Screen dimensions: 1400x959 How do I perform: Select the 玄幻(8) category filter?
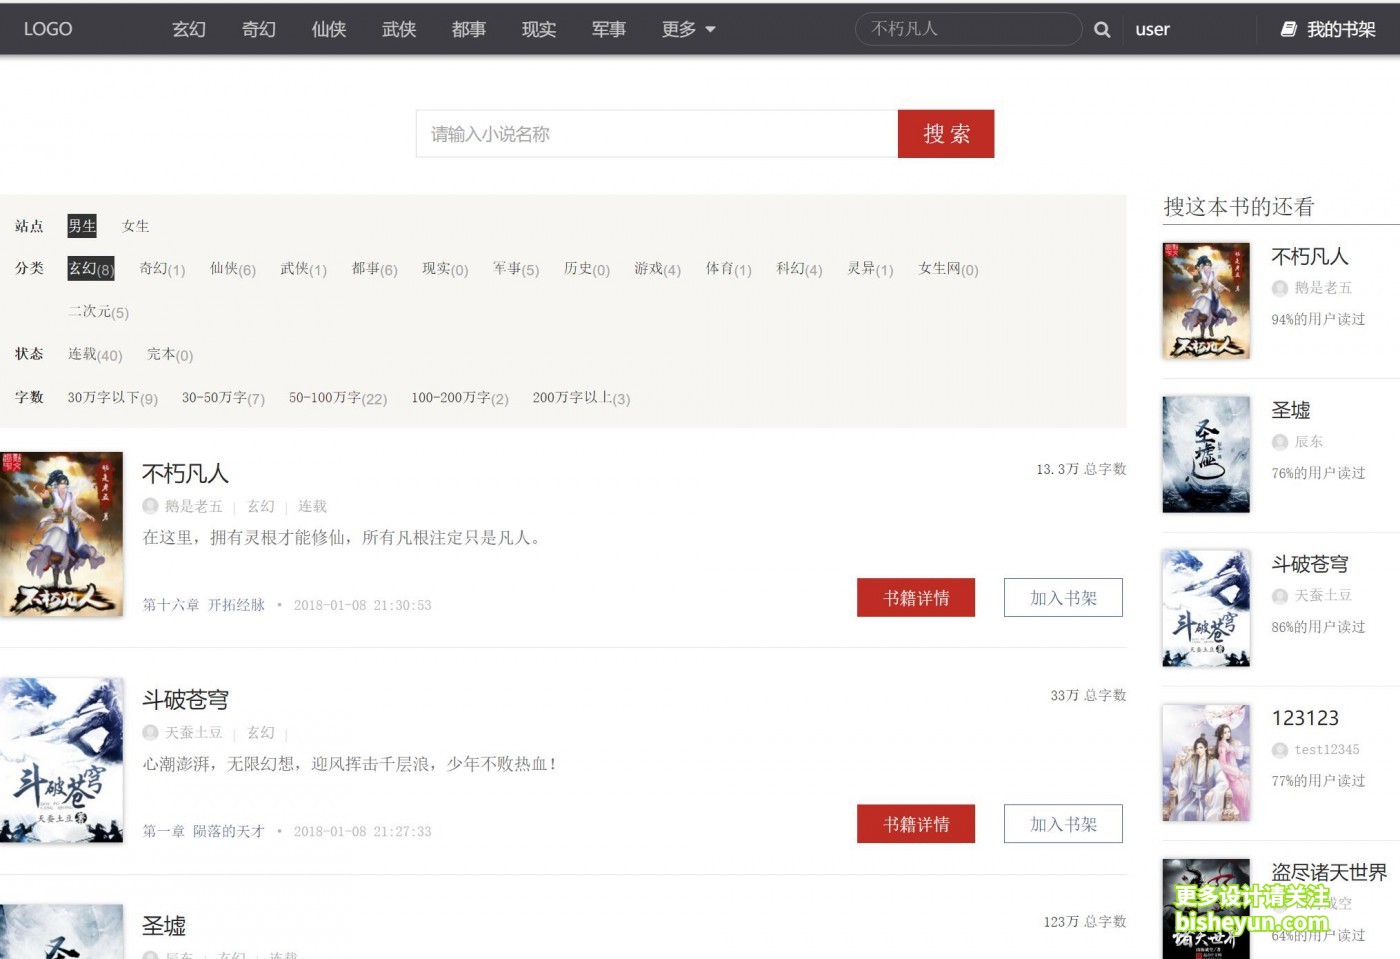91,268
